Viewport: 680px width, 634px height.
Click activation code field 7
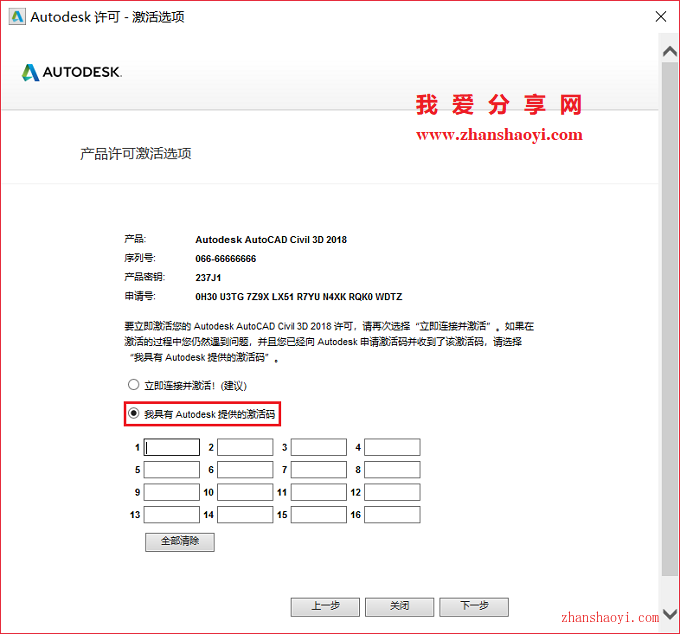pos(319,470)
